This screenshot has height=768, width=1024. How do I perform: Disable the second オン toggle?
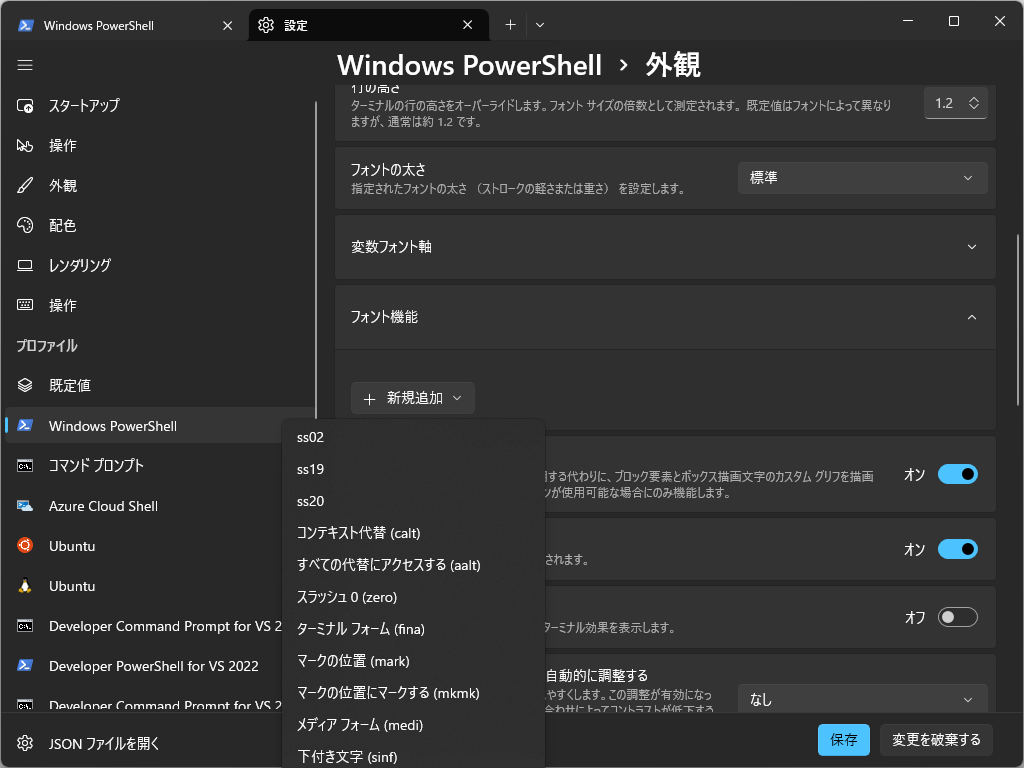pos(957,549)
